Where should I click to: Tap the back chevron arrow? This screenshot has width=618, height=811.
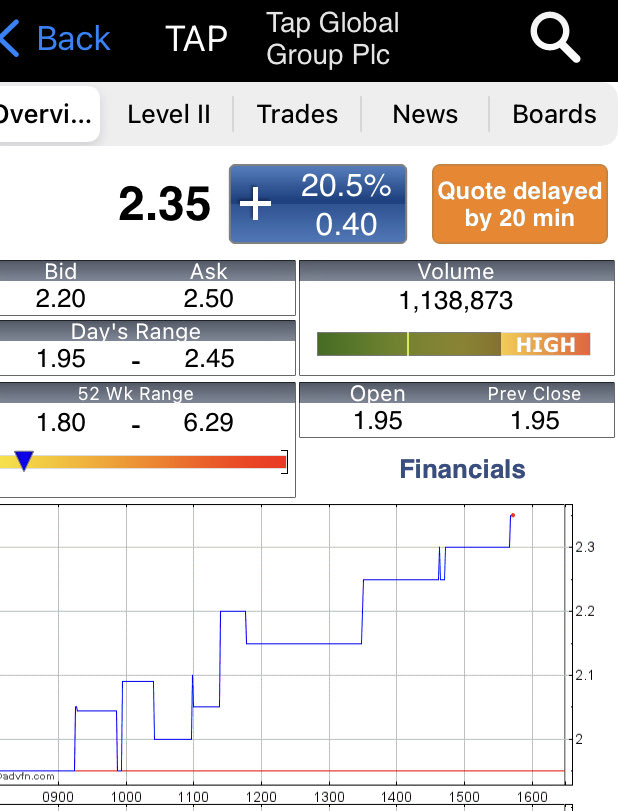pos(10,38)
